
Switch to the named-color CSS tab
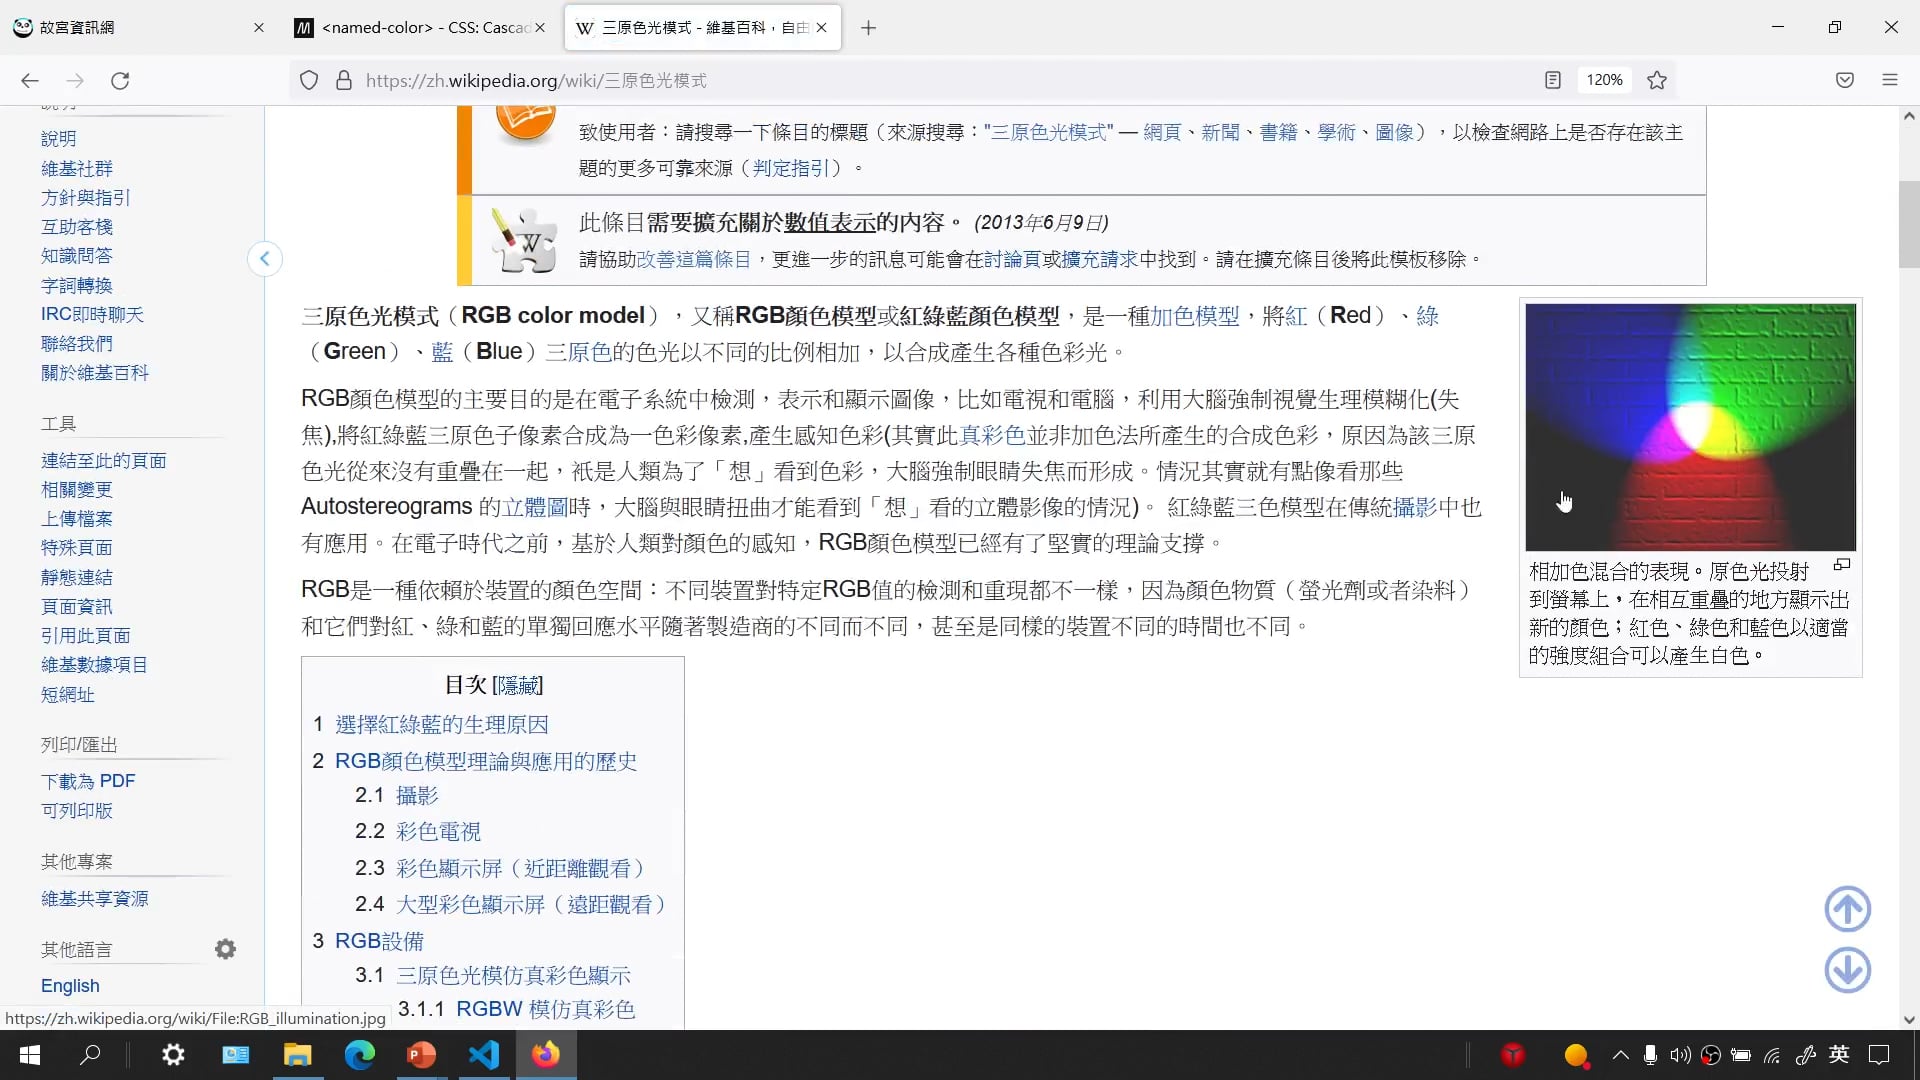[420, 27]
